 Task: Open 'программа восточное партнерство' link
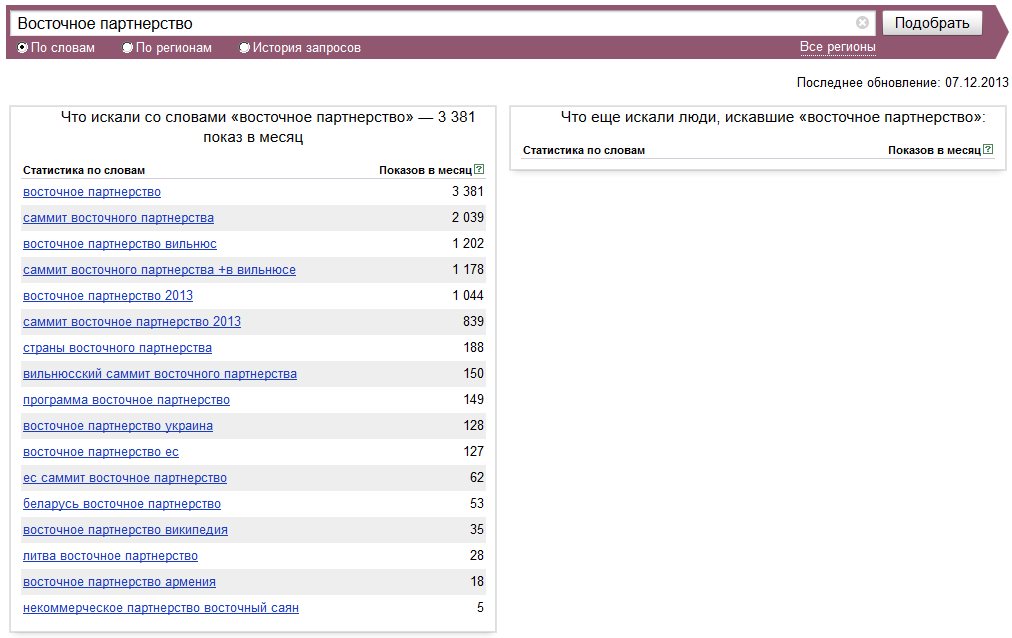coord(126,400)
